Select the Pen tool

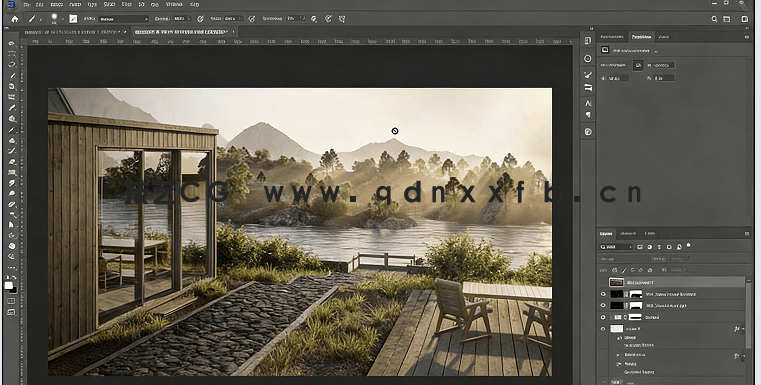tap(12, 204)
